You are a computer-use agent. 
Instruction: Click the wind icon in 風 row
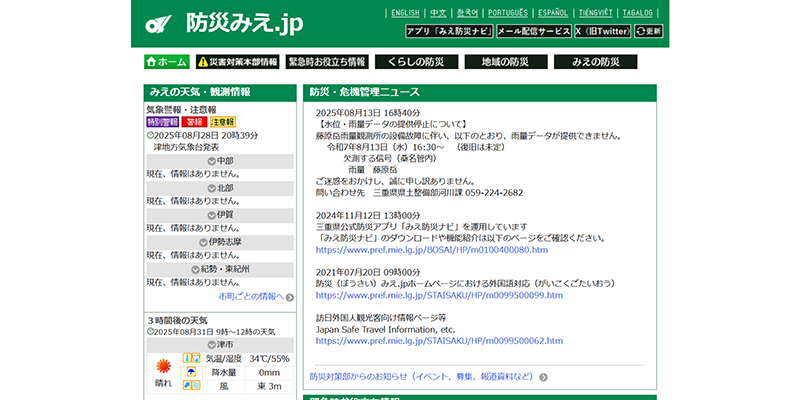[191, 386]
